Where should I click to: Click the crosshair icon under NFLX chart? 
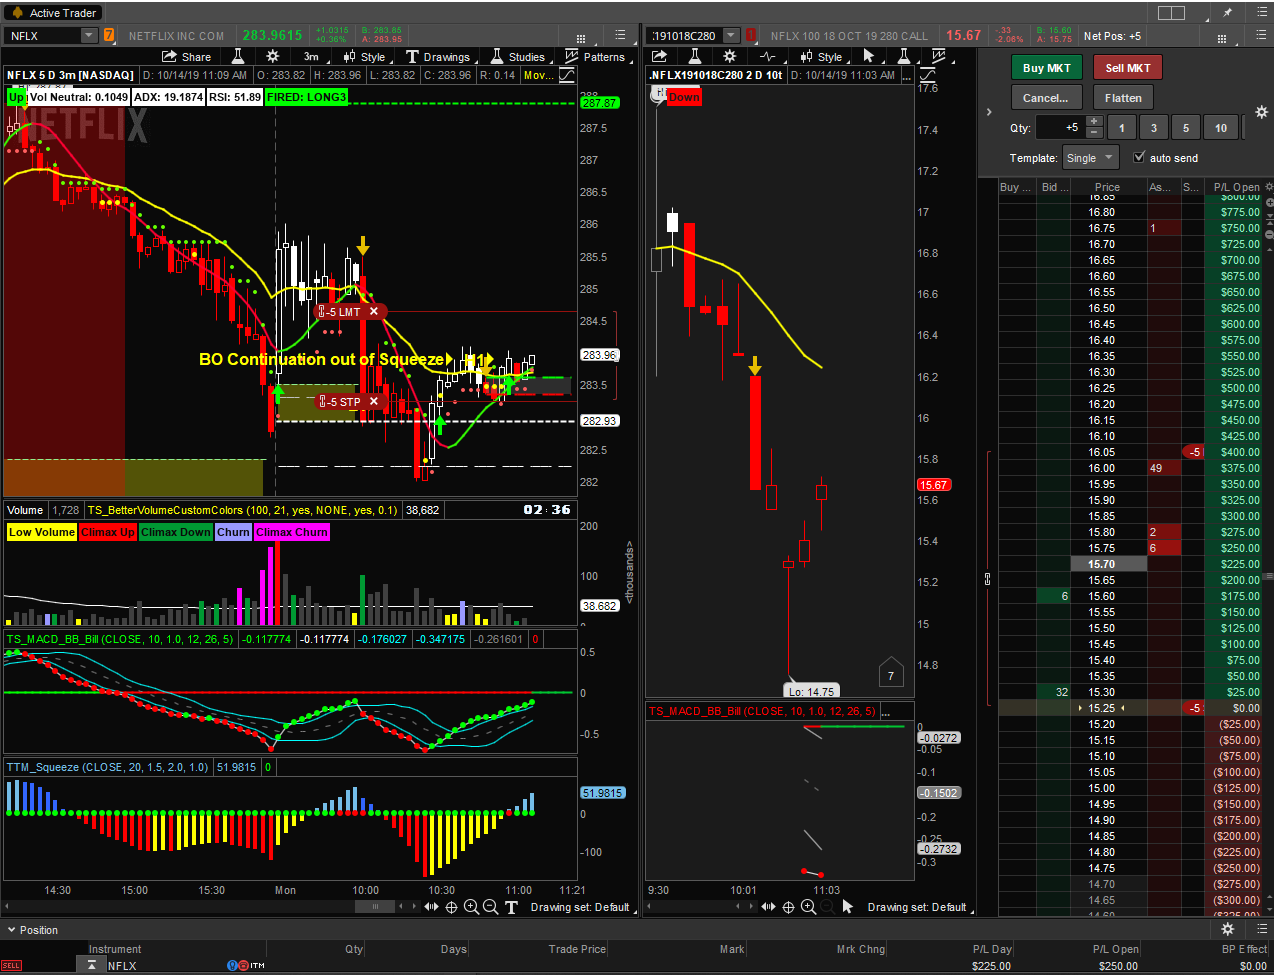click(x=451, y=907)
